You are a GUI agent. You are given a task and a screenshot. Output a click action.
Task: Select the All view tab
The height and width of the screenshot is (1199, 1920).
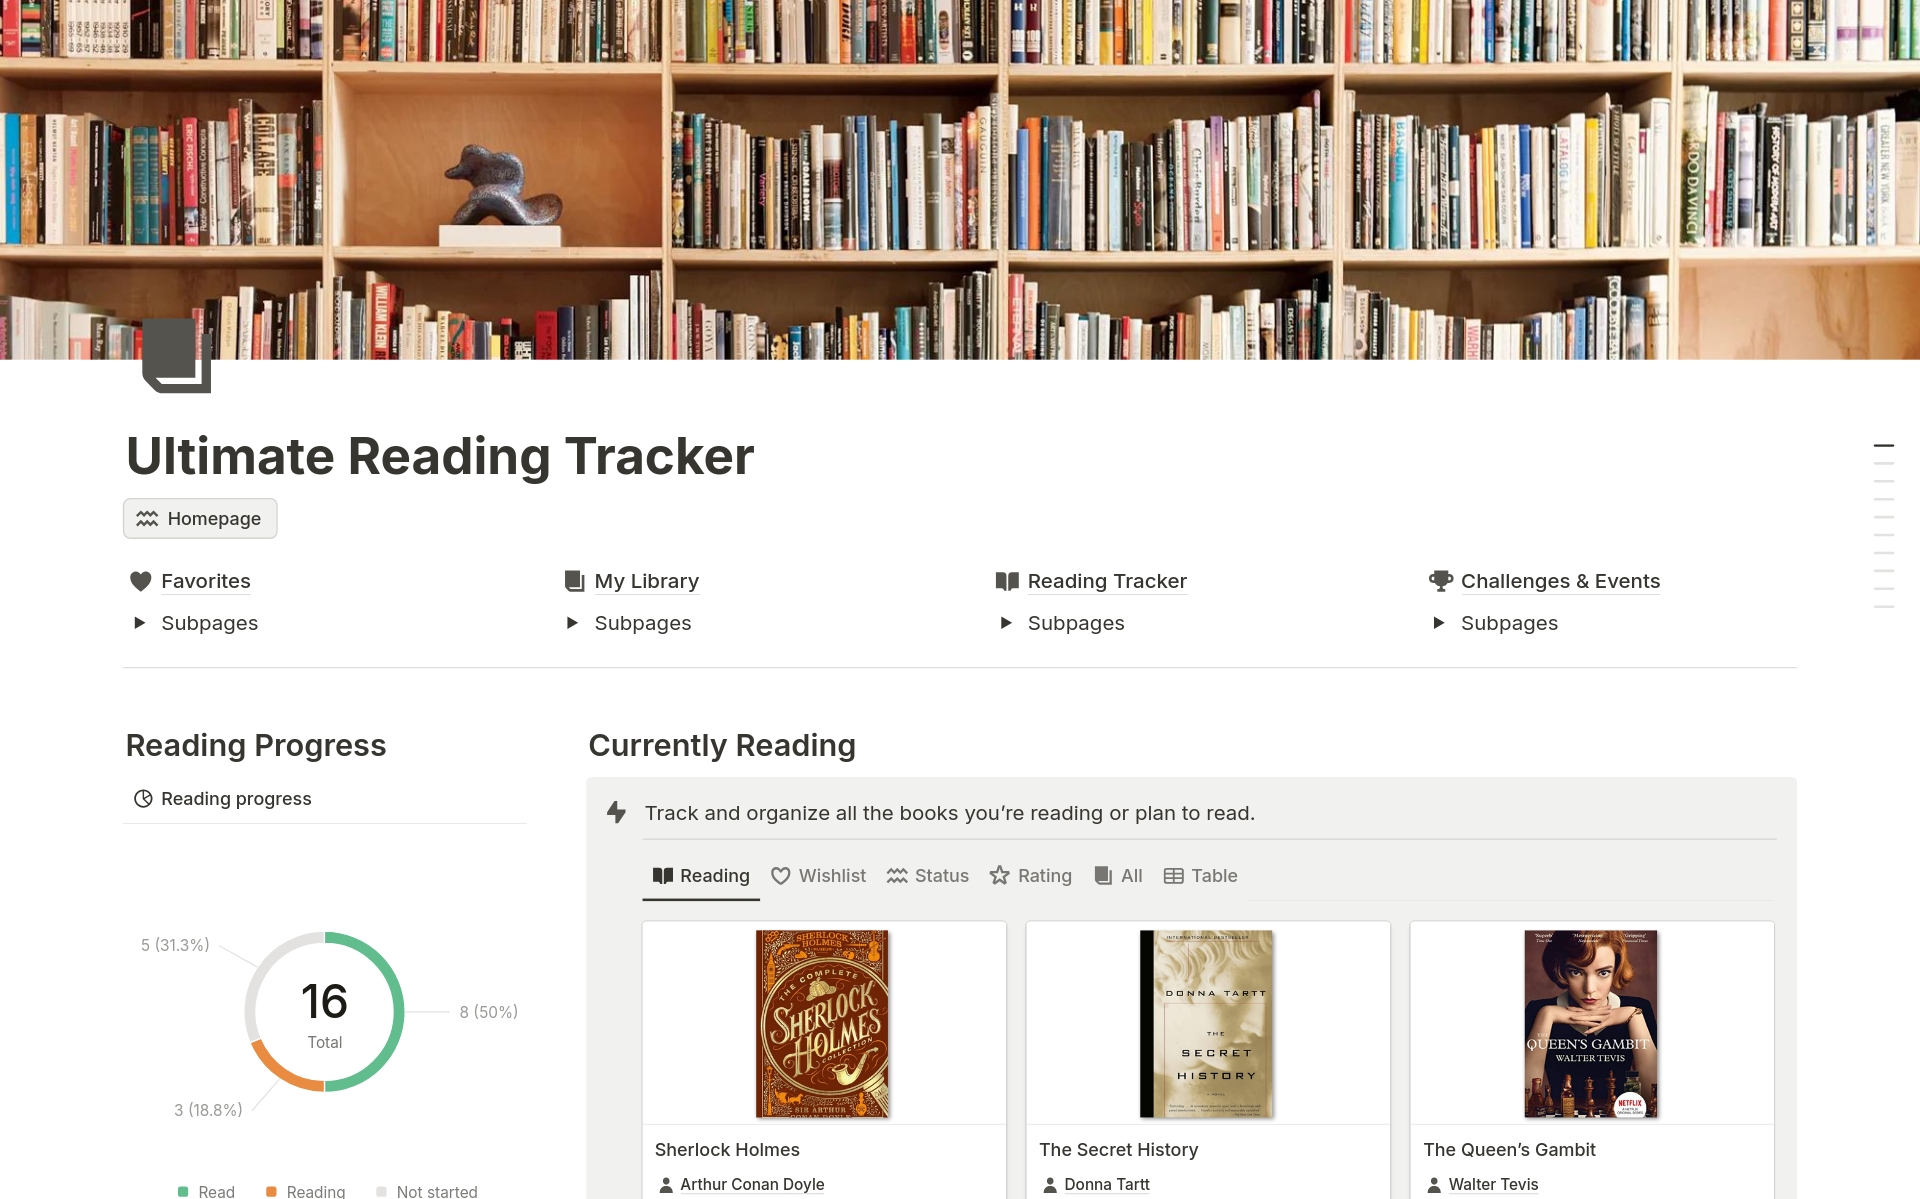coord(1119,875)
